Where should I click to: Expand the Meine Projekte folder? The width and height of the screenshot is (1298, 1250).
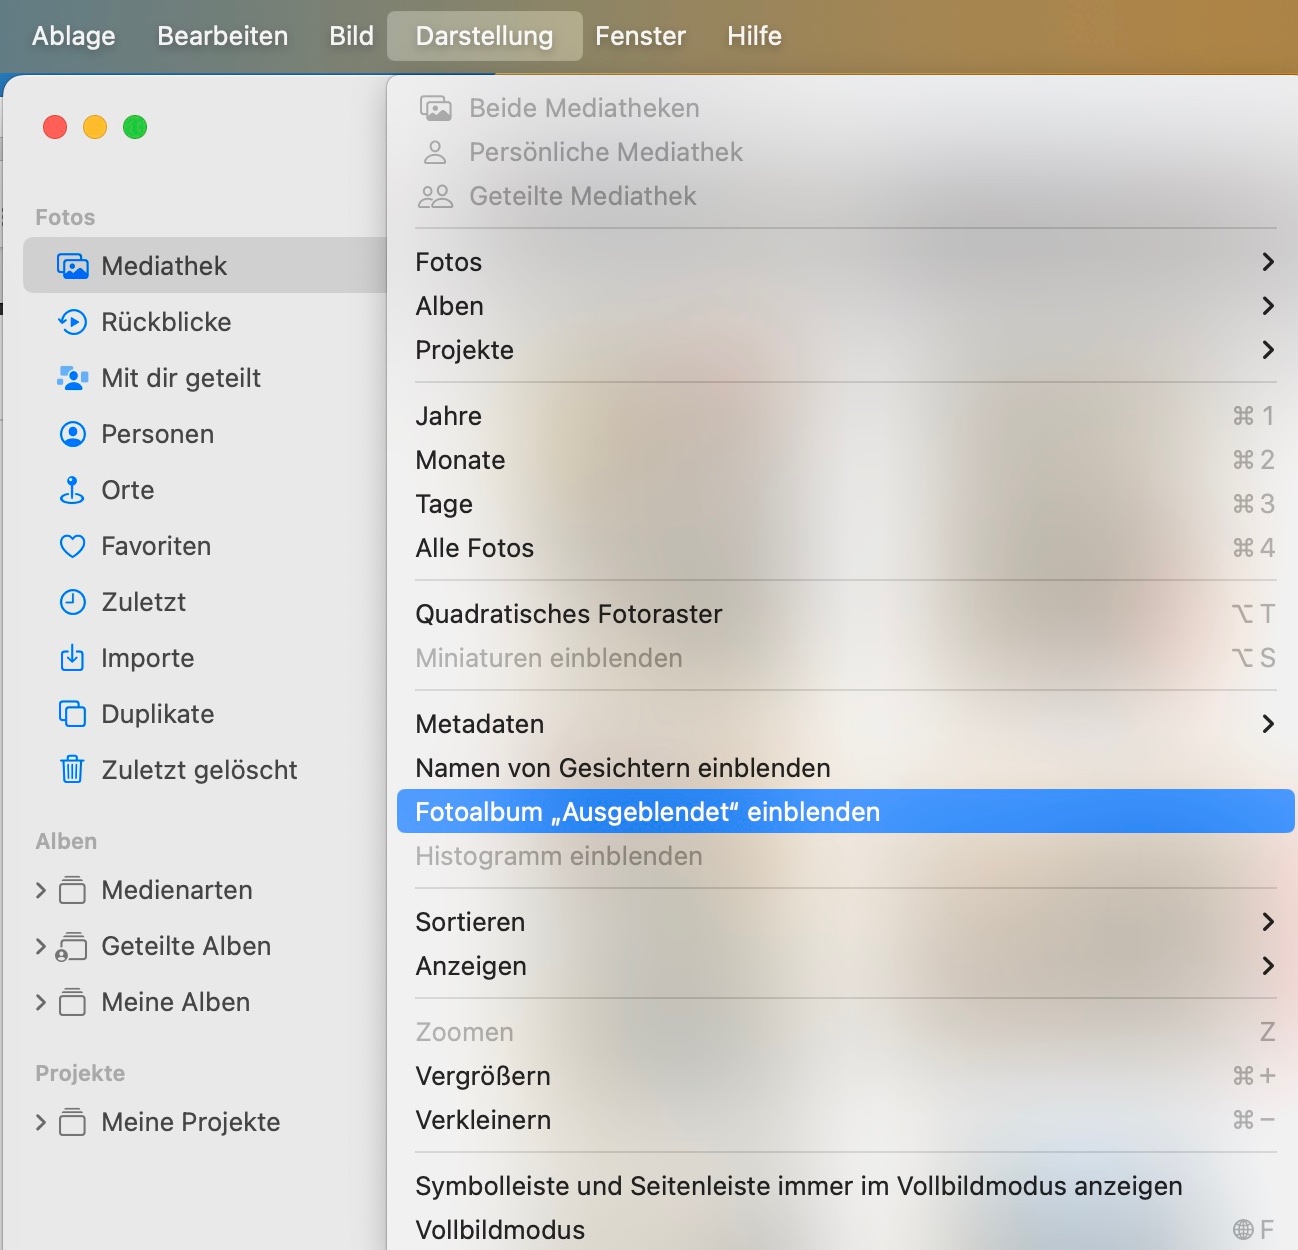pos(41,1122)
